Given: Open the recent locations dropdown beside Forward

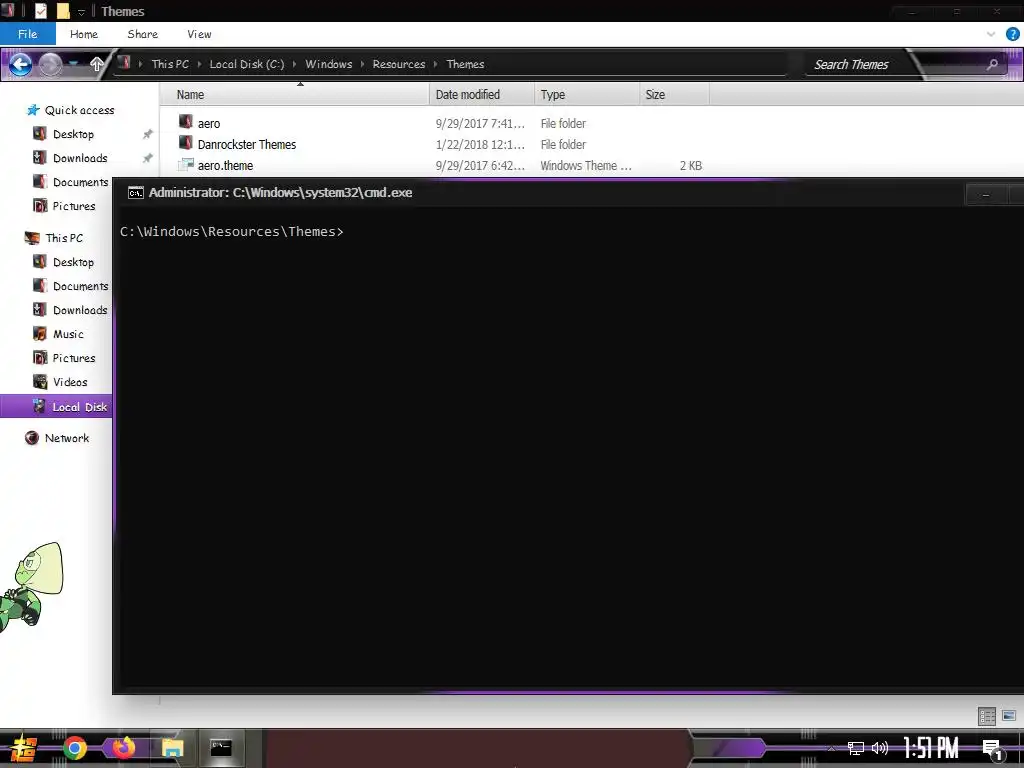Looking at the screenshot, I should click(73, 64).
